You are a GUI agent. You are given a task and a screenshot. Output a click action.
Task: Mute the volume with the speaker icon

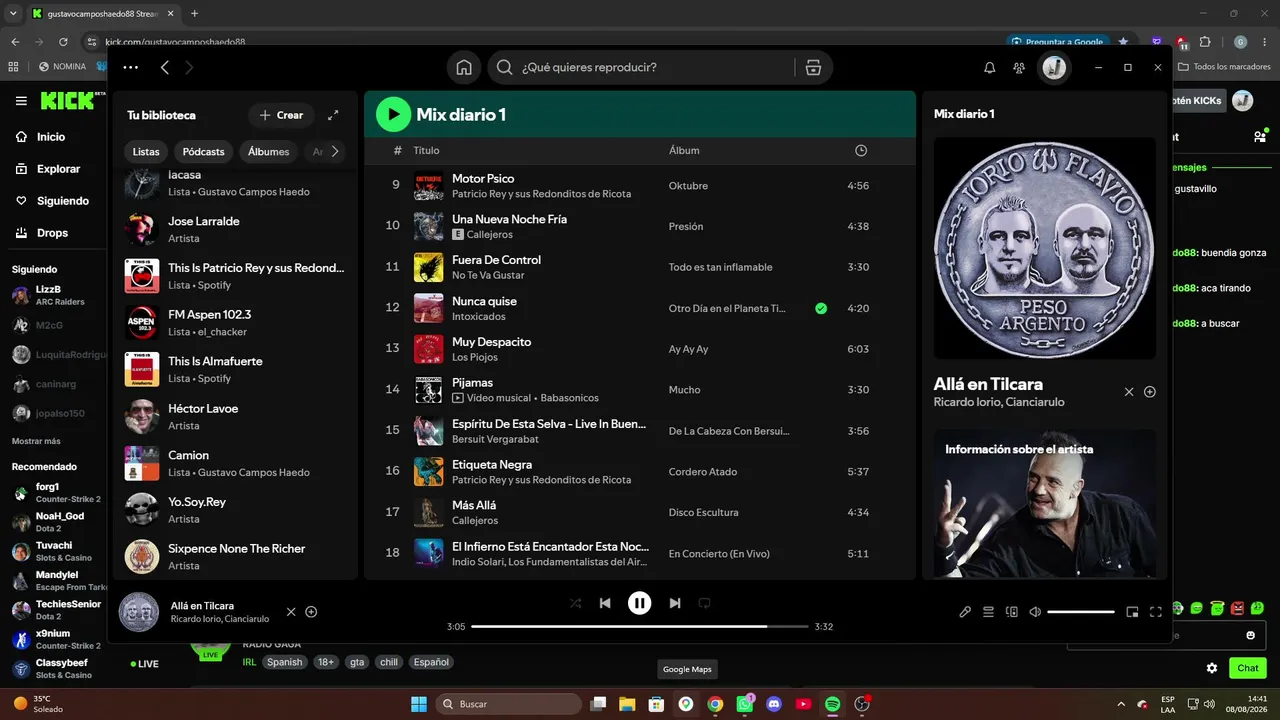coord(1035,612)
